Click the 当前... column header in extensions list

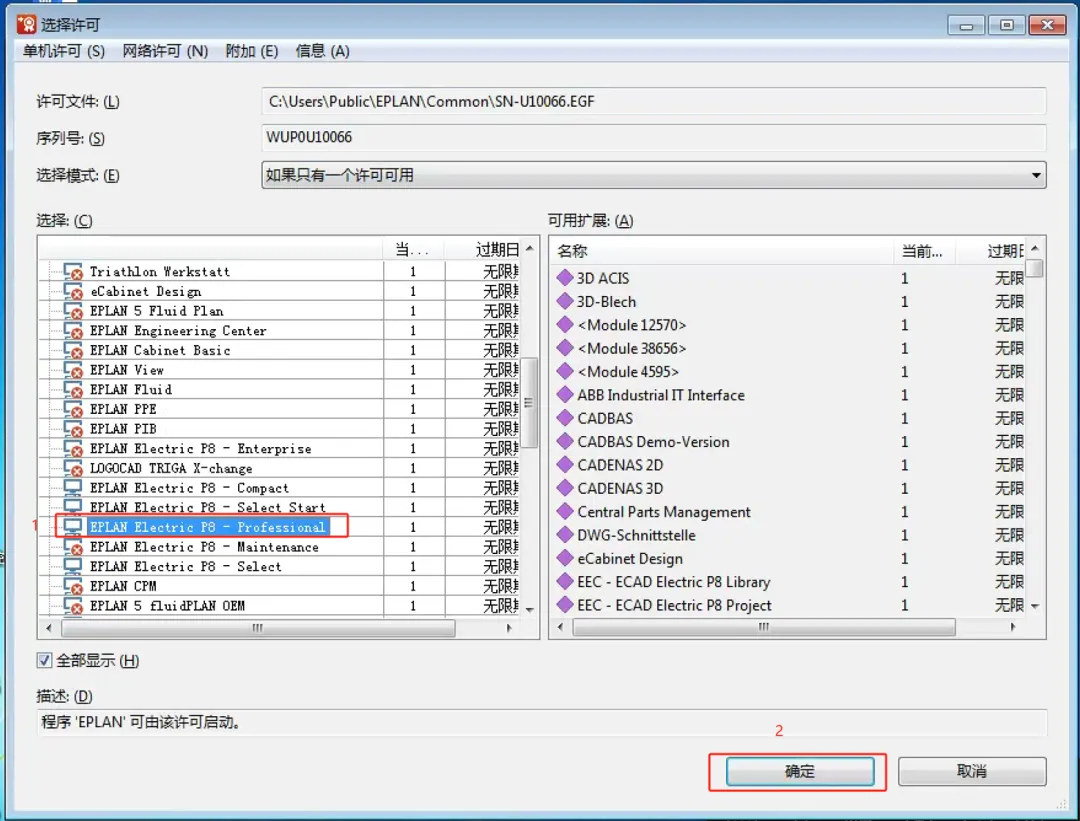tap(922, 251)
